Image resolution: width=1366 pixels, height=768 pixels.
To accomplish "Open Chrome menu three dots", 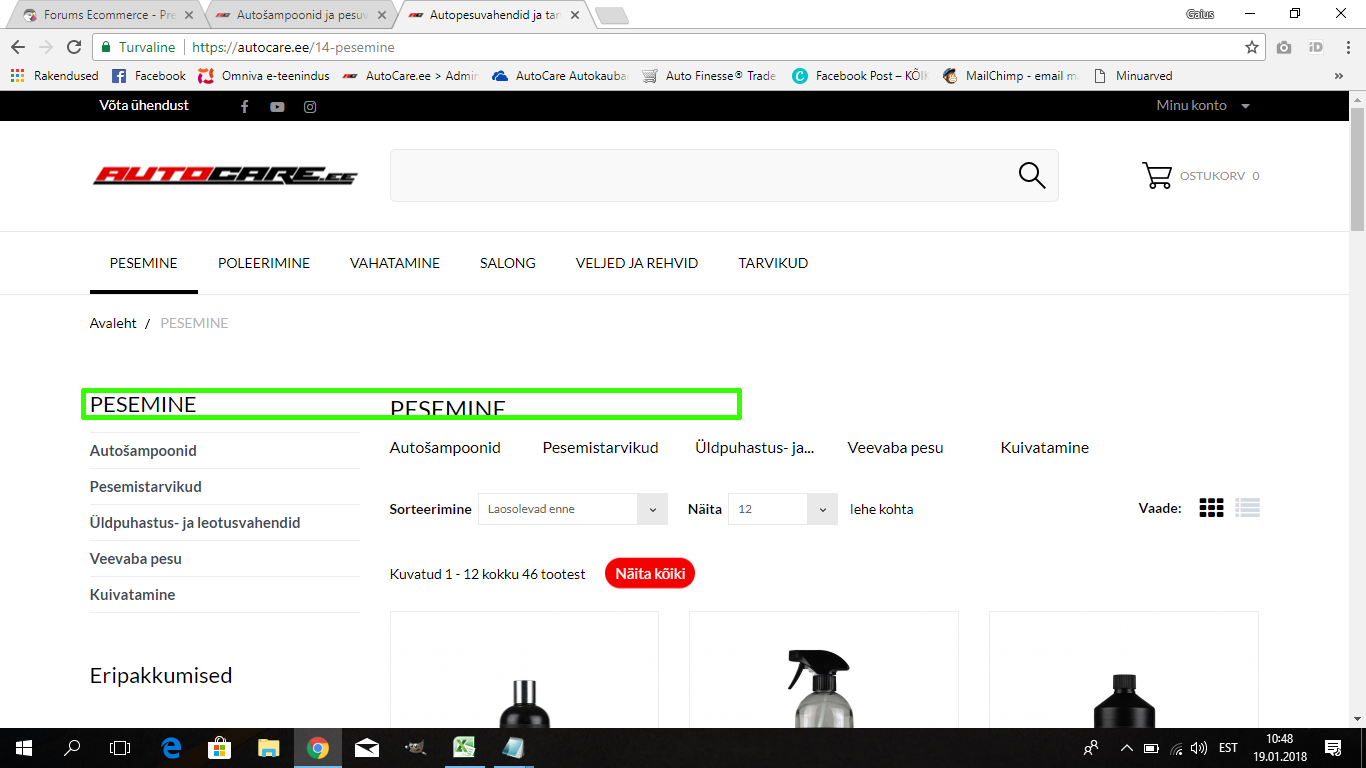I will 1347,47.
